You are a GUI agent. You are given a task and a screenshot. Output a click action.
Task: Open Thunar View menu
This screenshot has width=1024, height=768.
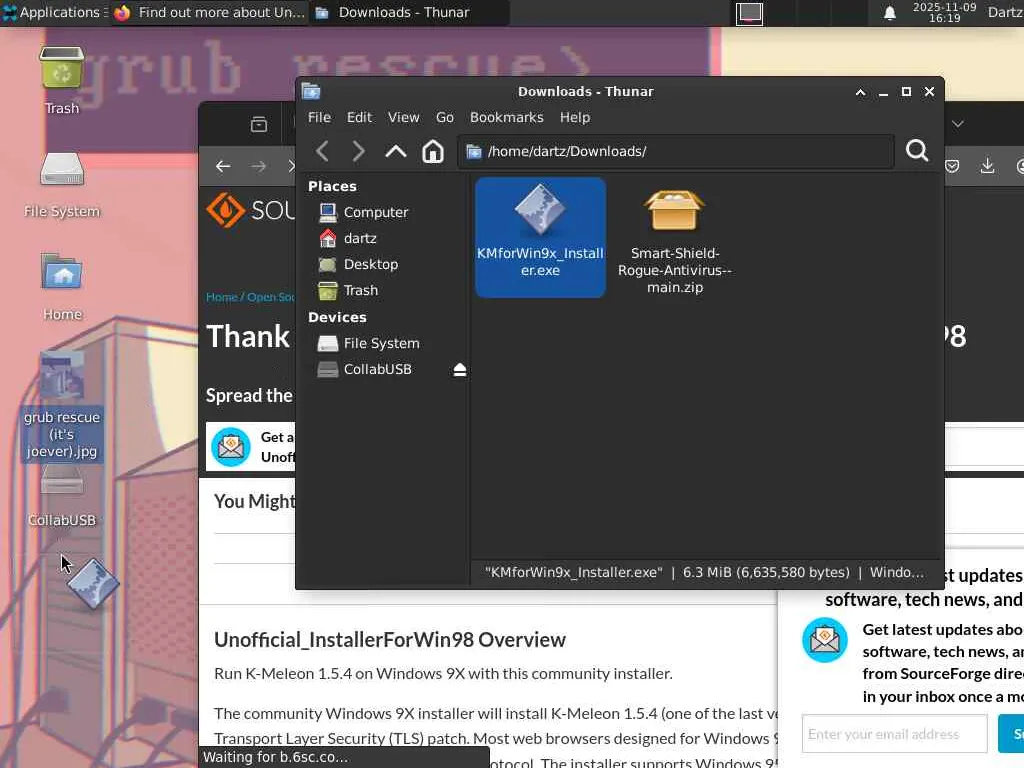(x=404, y=118)
